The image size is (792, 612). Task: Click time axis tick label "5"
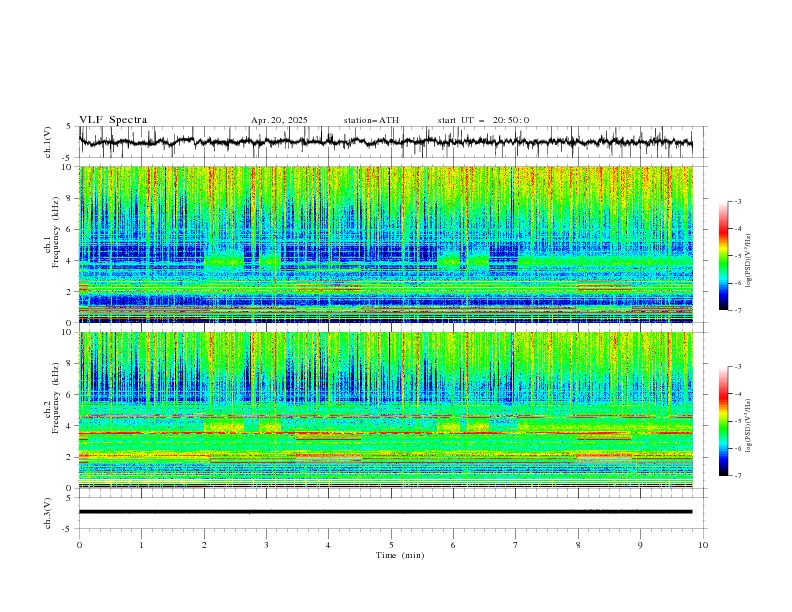[391, 545]
